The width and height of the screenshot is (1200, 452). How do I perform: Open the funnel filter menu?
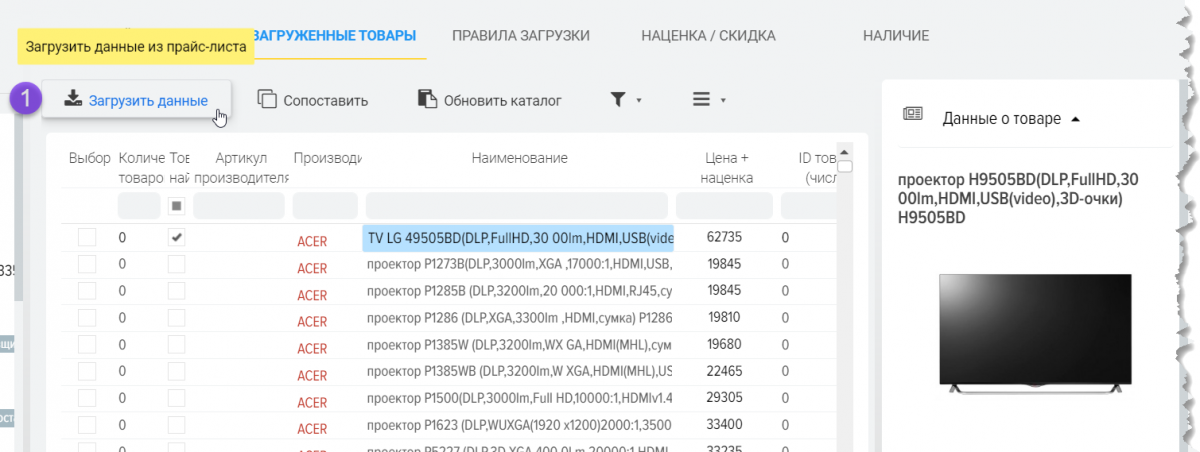pyautogui.click(x=619, y=99)
